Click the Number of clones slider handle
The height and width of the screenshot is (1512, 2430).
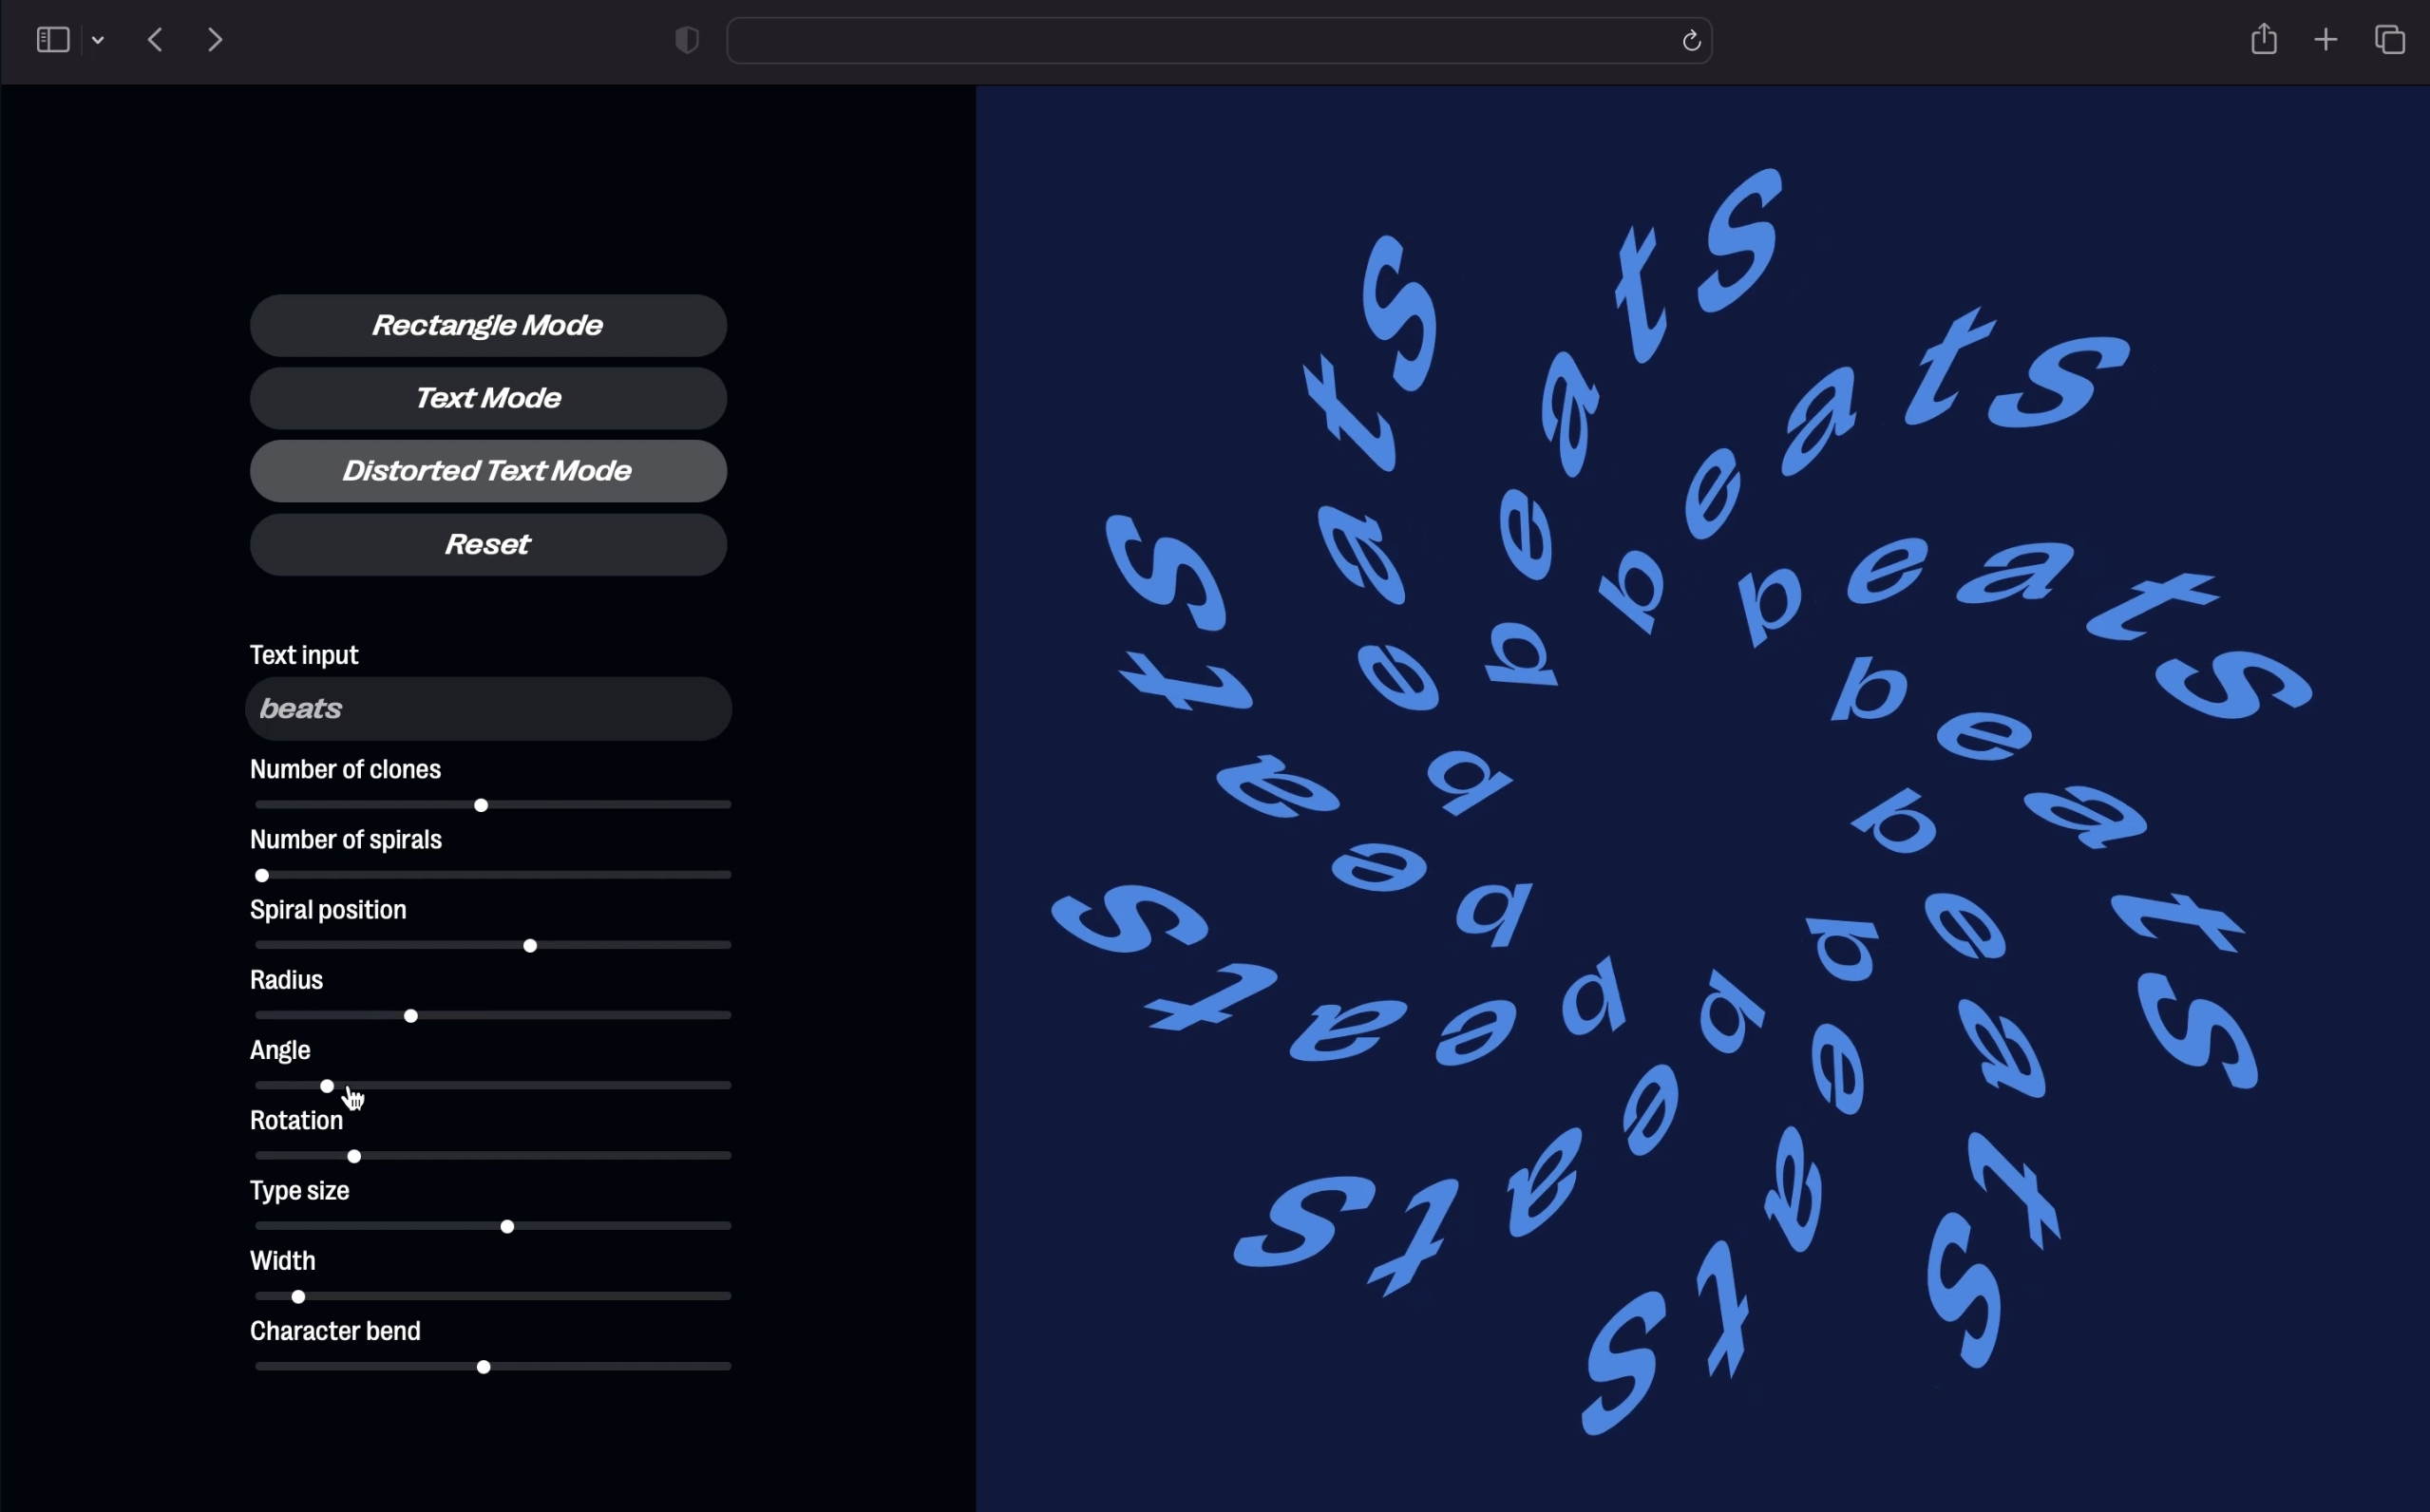tap(481, 806)
